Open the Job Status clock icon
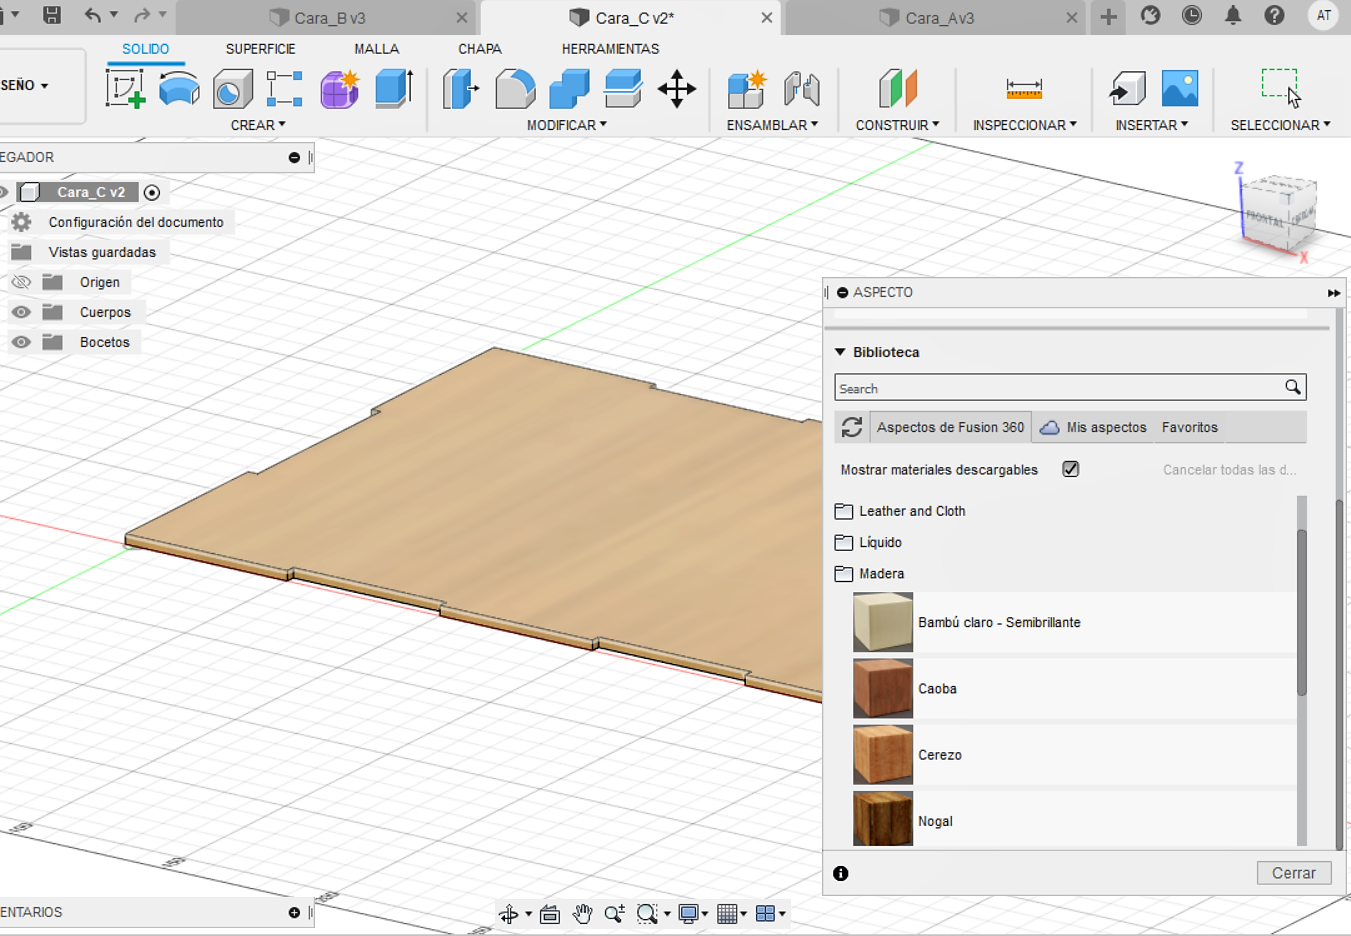 click(1191, 15)
